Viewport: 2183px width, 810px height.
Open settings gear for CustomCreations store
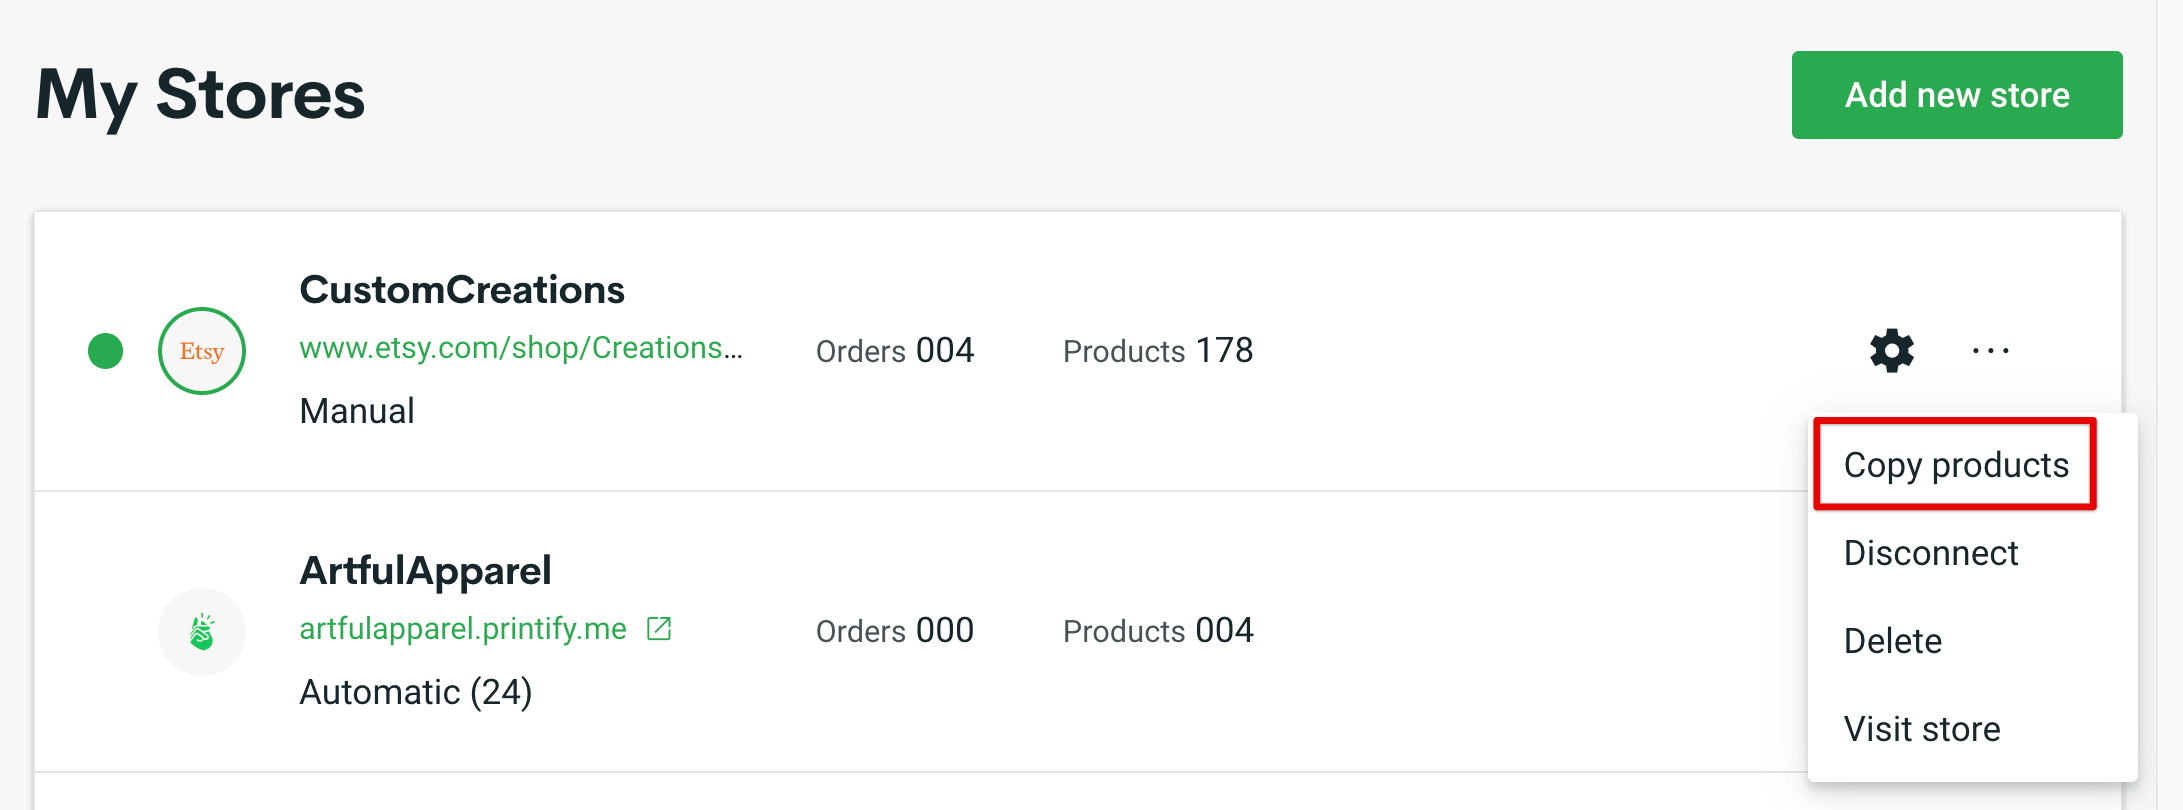point(1890,351)
